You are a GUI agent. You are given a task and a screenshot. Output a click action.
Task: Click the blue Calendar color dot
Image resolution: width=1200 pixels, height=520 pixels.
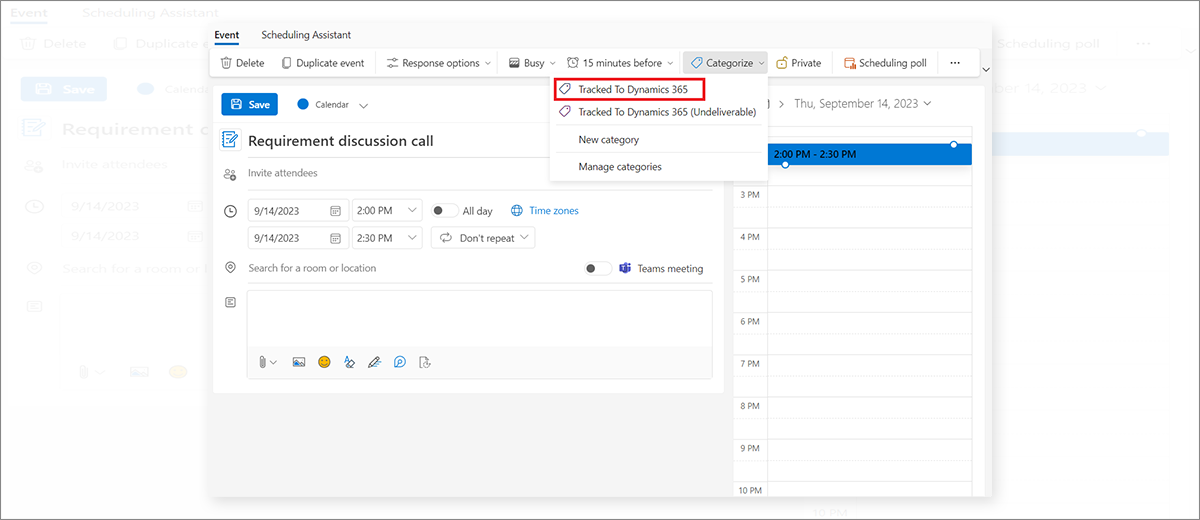pos(303,104)
